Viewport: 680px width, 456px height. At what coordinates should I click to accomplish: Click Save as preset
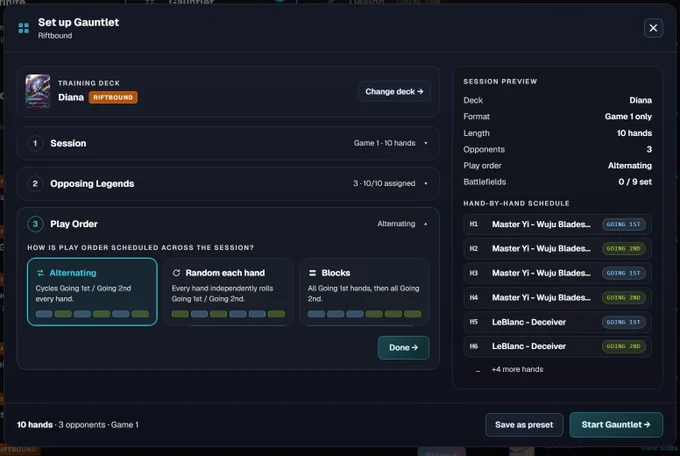pyautogui.click(x=524, y=425)
